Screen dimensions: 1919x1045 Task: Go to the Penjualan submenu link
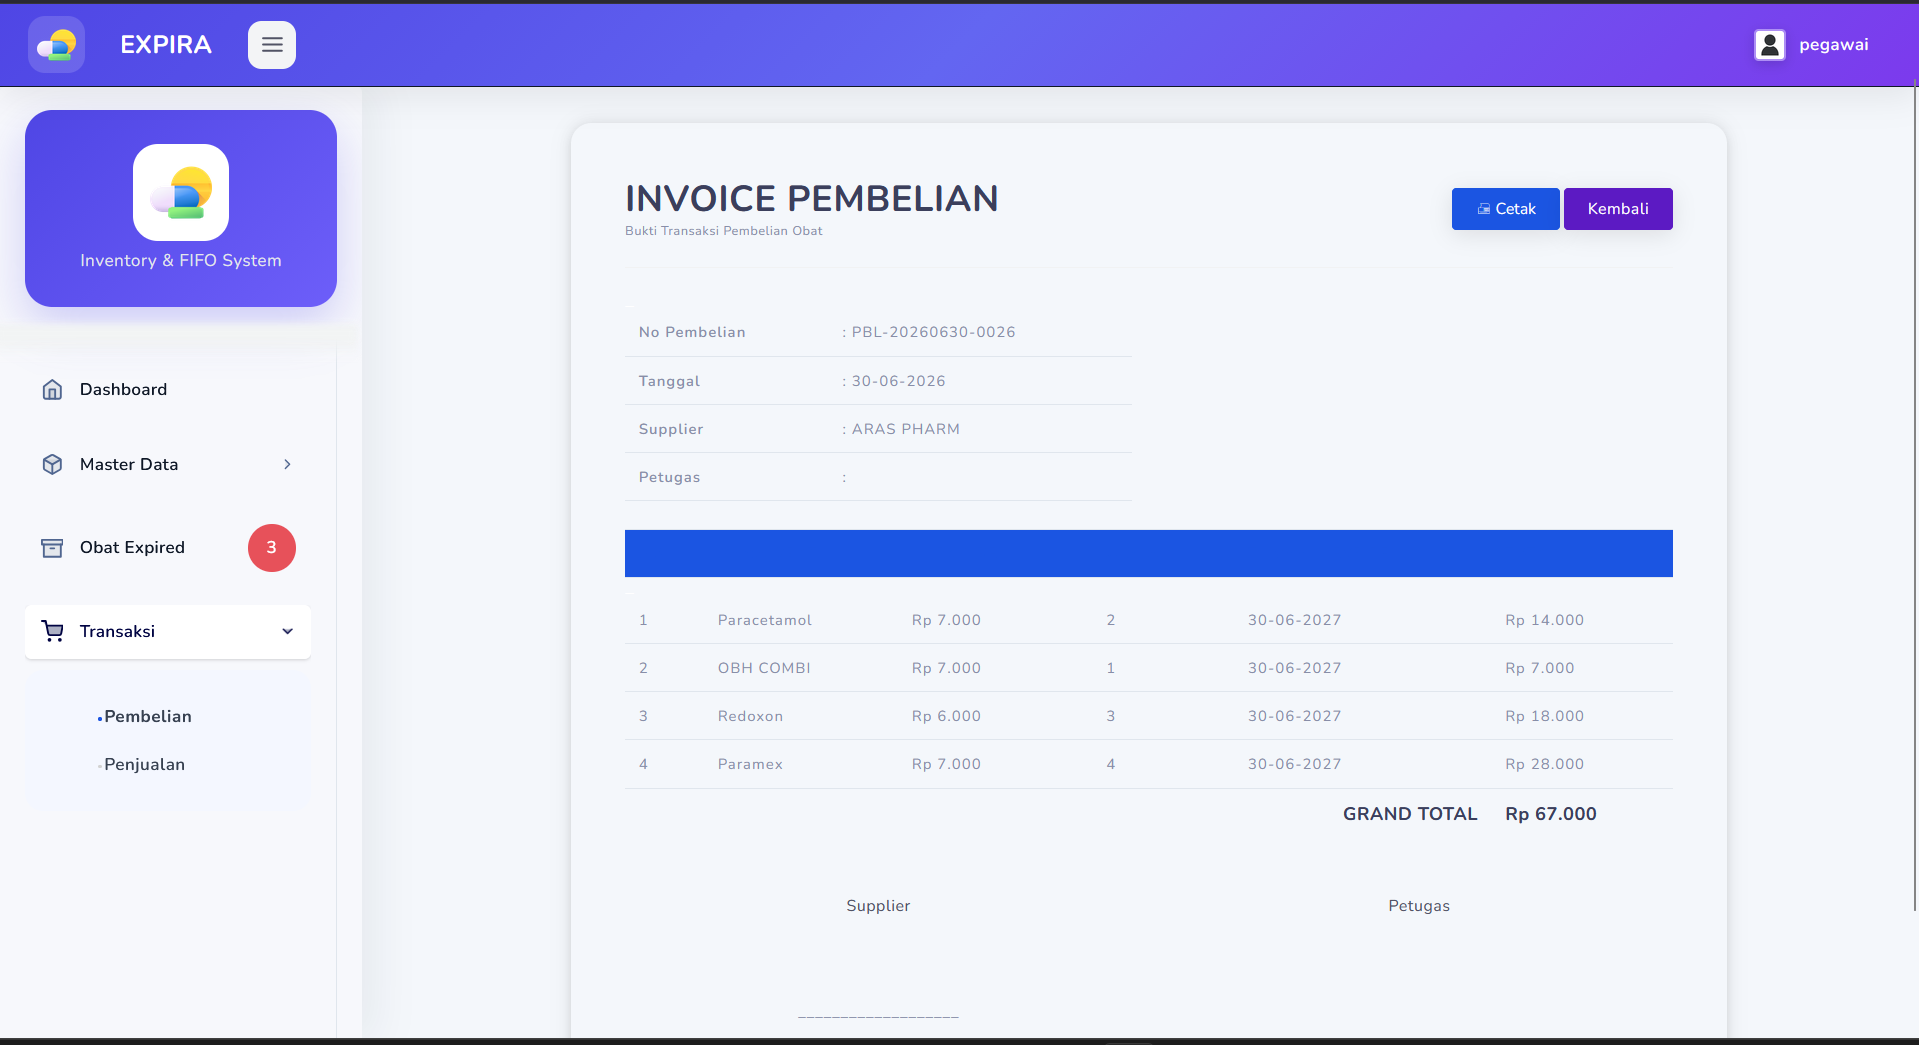(x=145, y=764)
